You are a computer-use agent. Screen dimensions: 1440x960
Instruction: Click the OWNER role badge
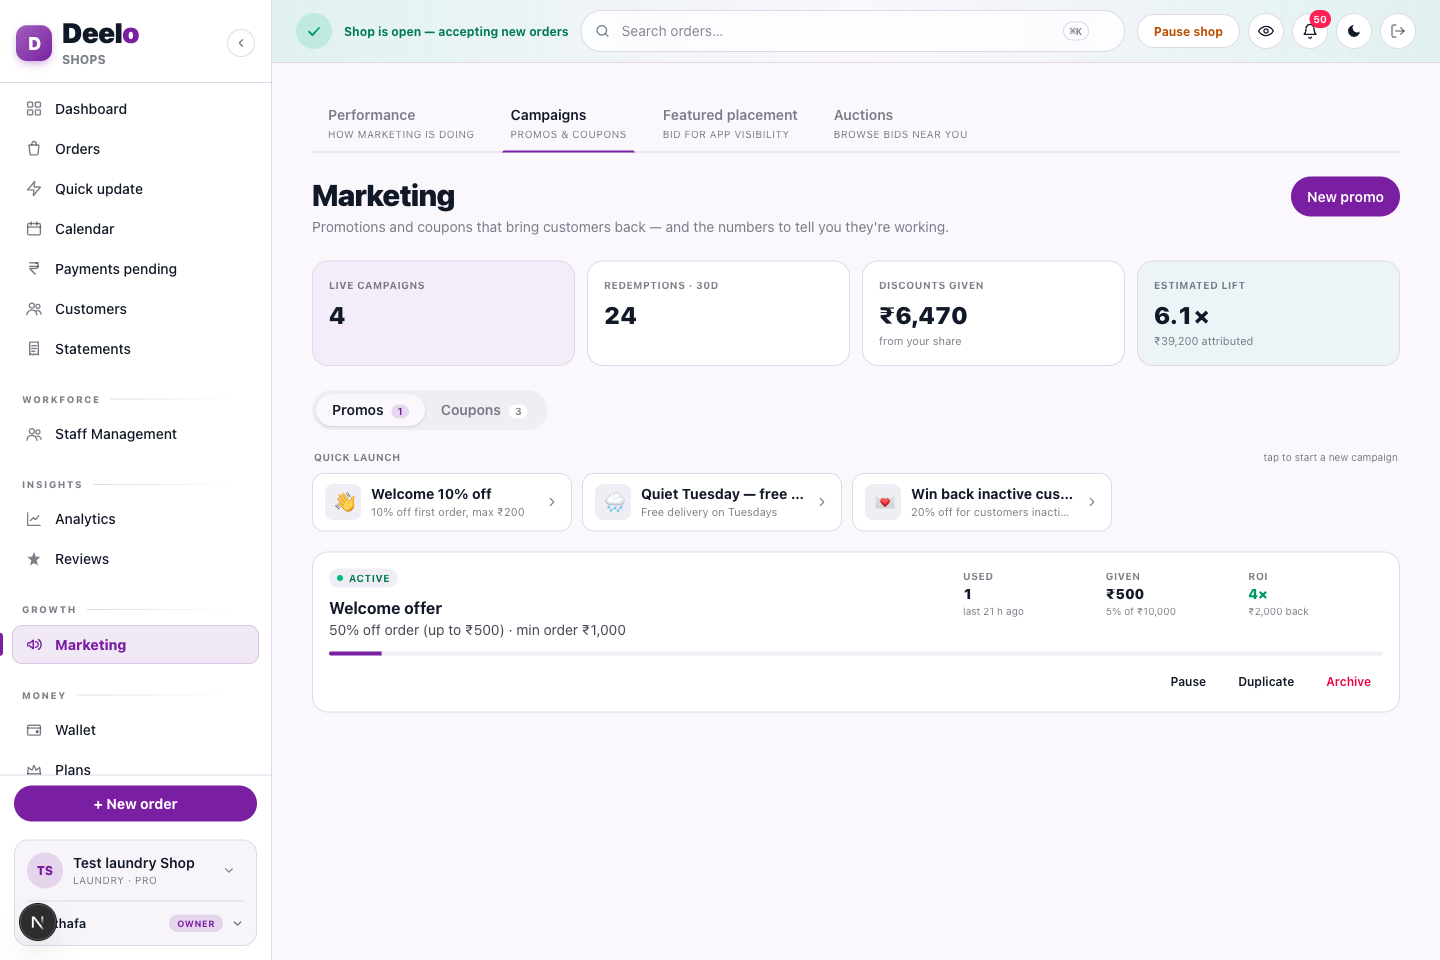[x=196, y=924]
